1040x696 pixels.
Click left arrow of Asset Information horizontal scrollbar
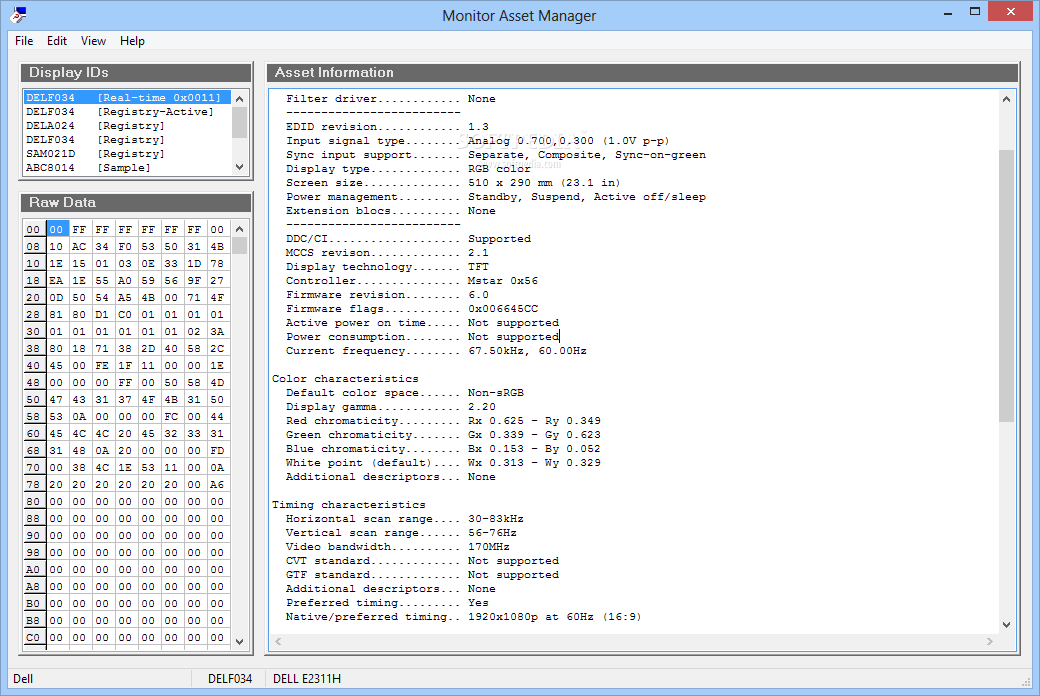click(278, 641)
